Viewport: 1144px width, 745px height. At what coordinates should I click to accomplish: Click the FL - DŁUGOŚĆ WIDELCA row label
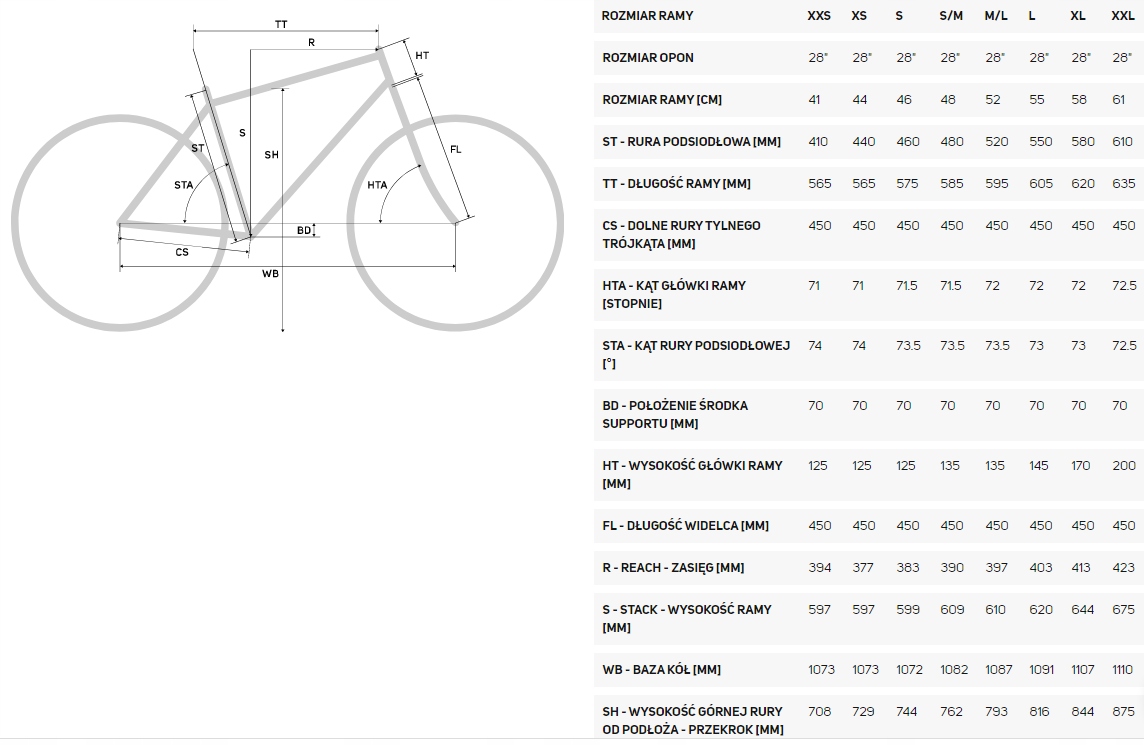(x=685, y=526)
